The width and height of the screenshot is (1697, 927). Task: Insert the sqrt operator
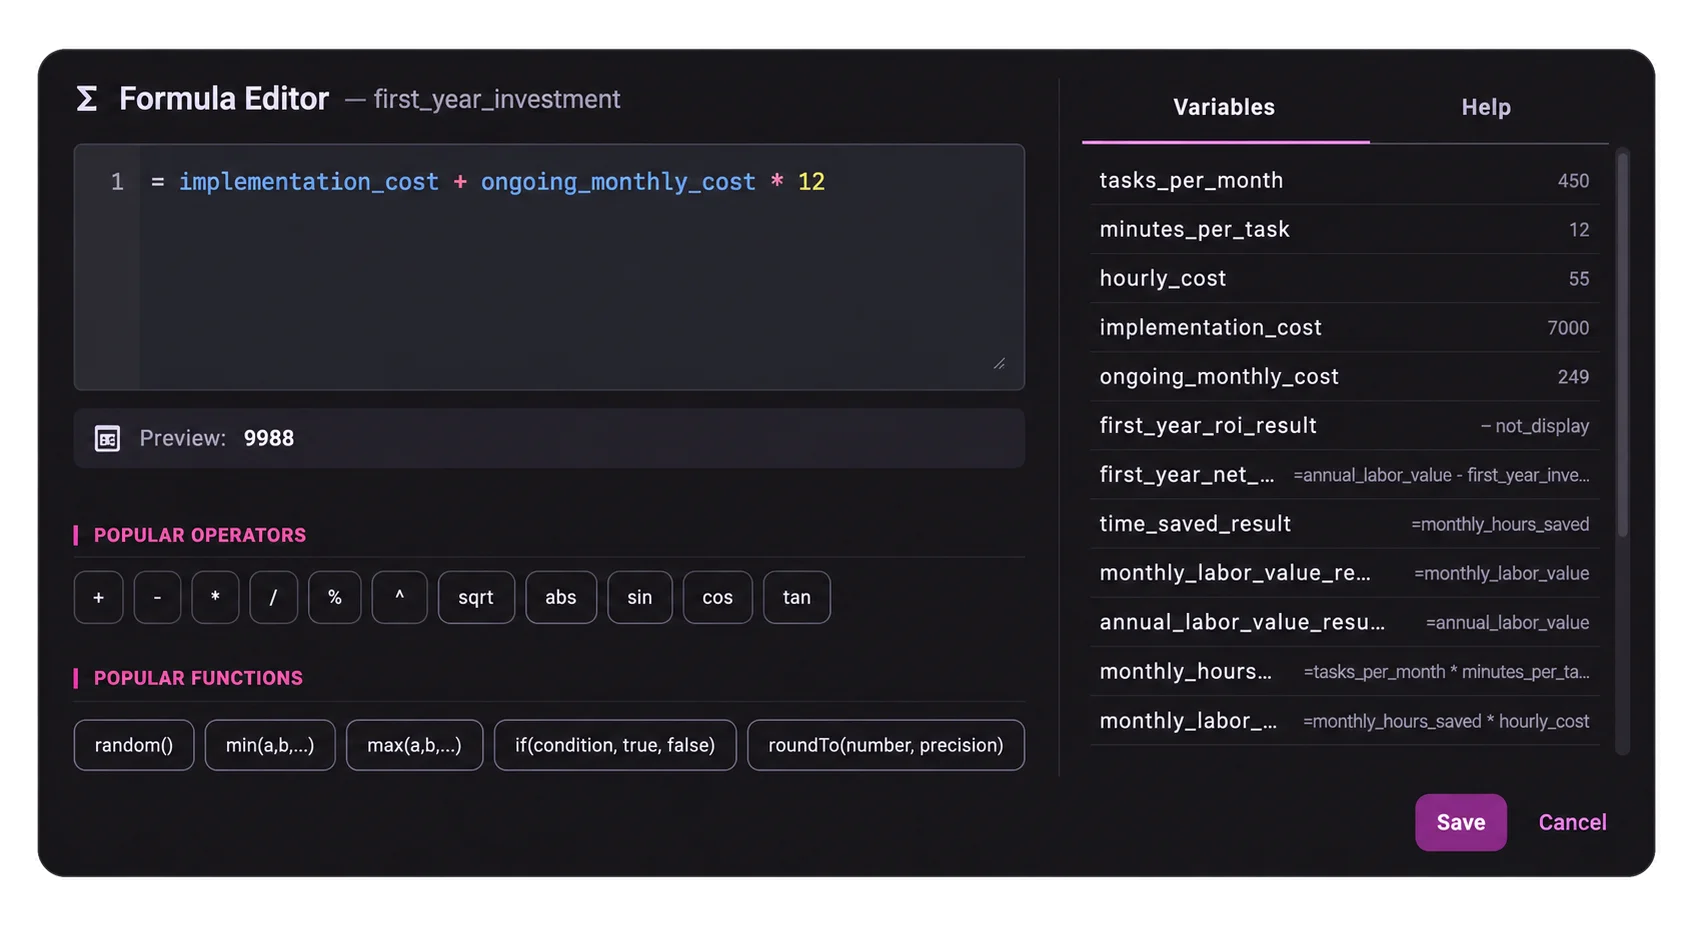[x=476, y=597]
